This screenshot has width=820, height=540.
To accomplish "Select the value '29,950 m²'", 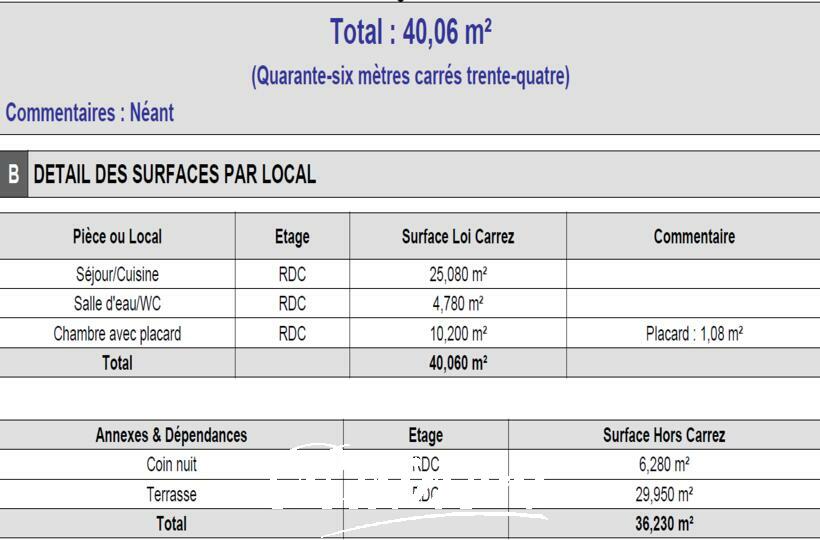I will 664,495.
